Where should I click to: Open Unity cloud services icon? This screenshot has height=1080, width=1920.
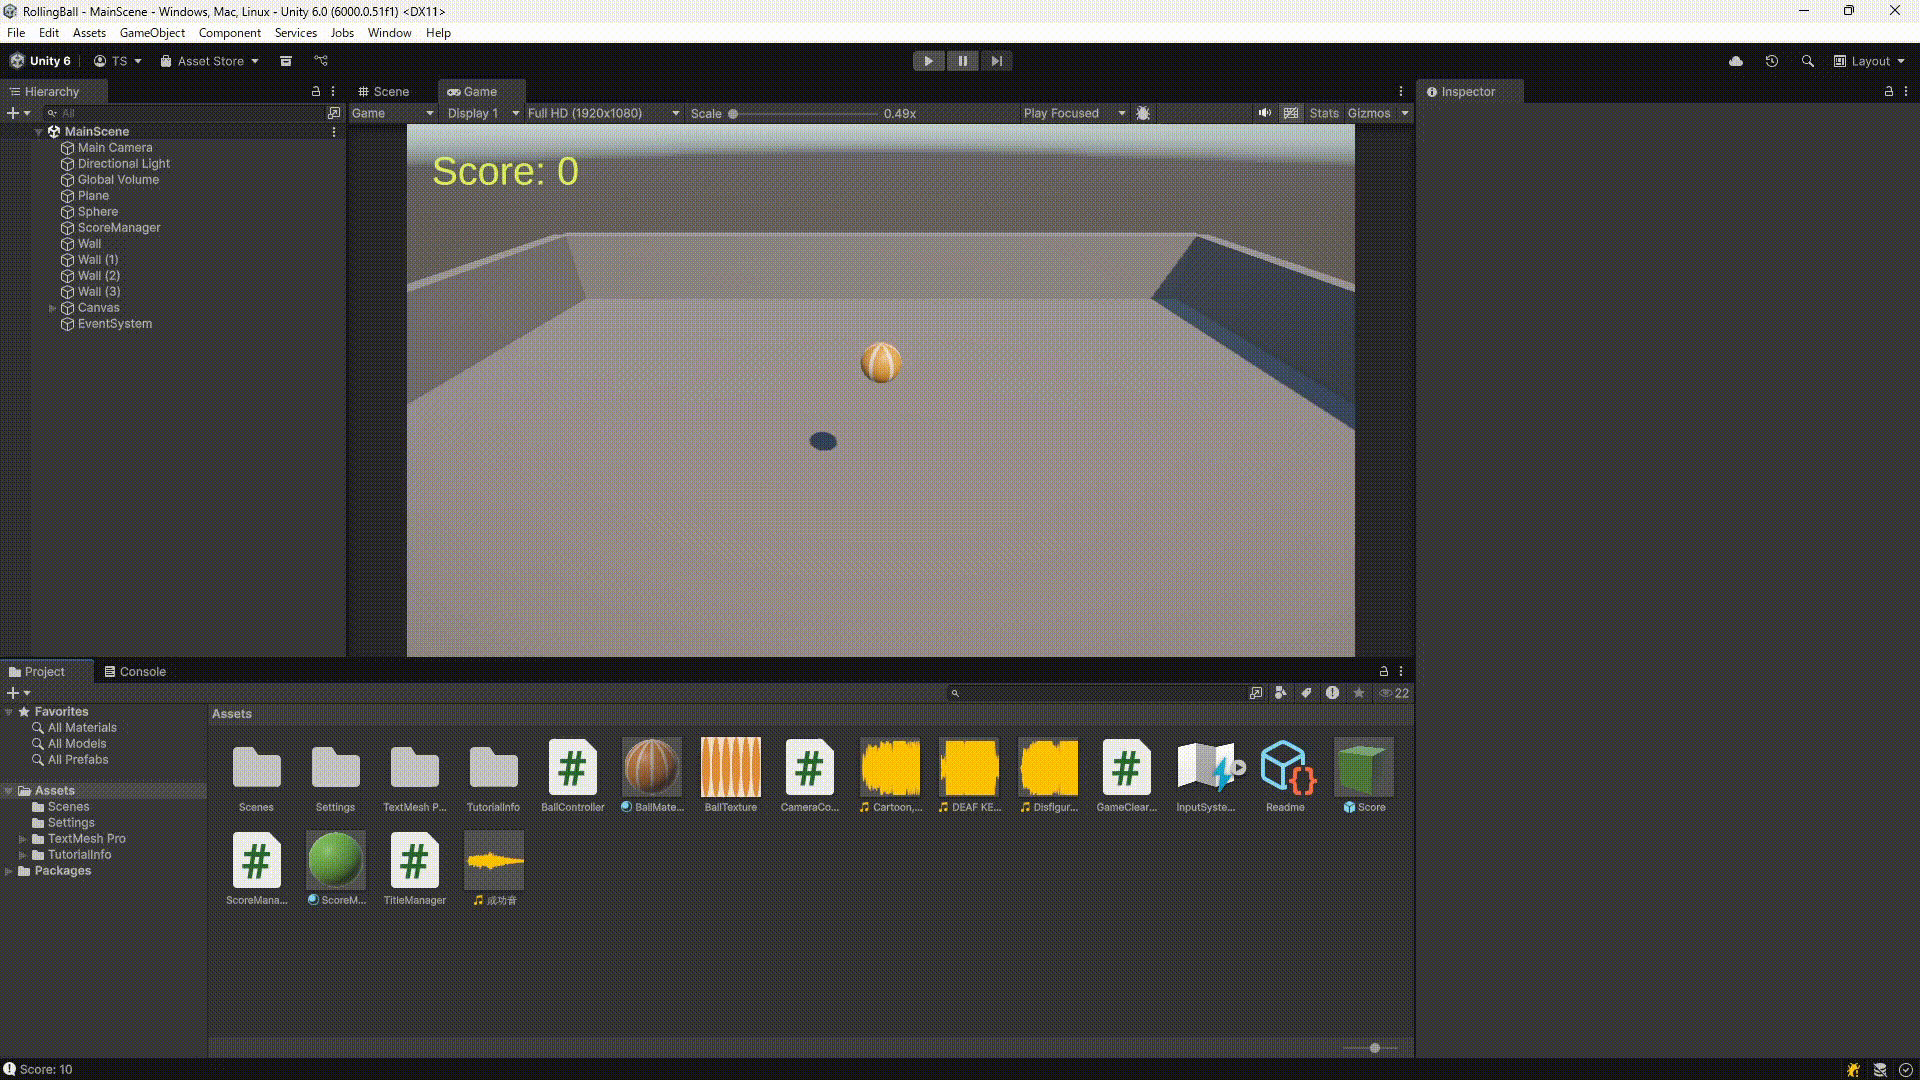click(x=1736, y=61)
